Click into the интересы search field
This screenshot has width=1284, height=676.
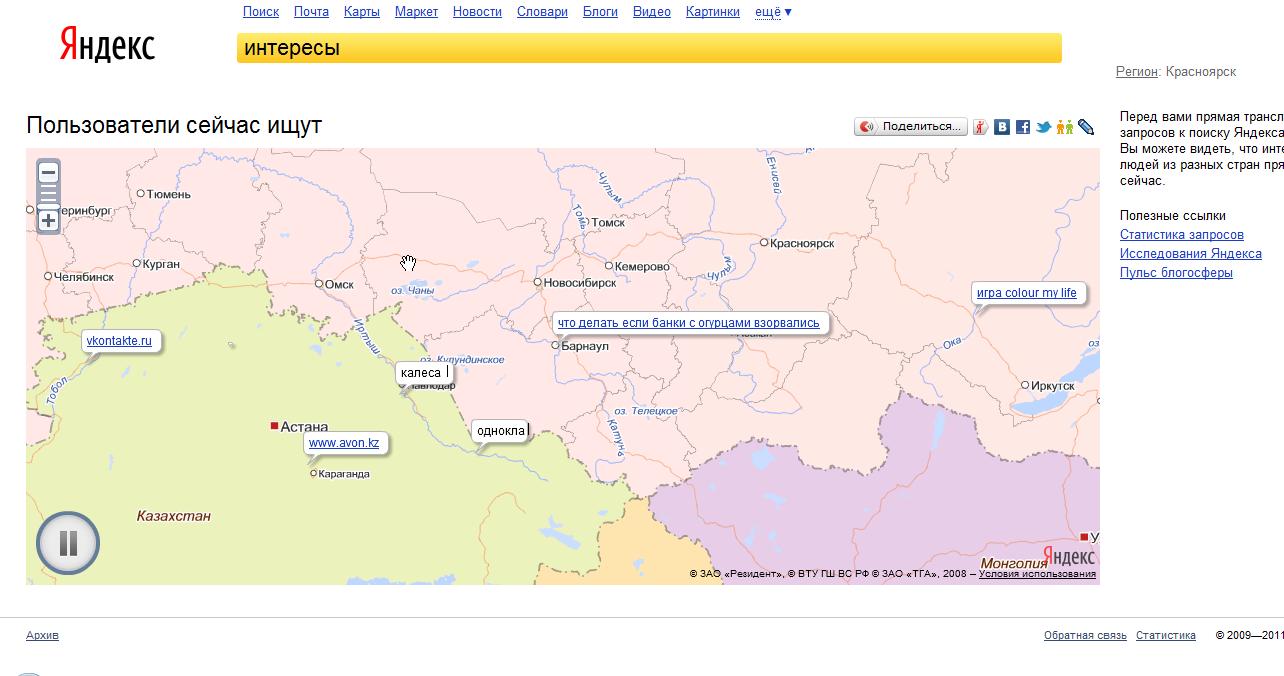point(648,48)
